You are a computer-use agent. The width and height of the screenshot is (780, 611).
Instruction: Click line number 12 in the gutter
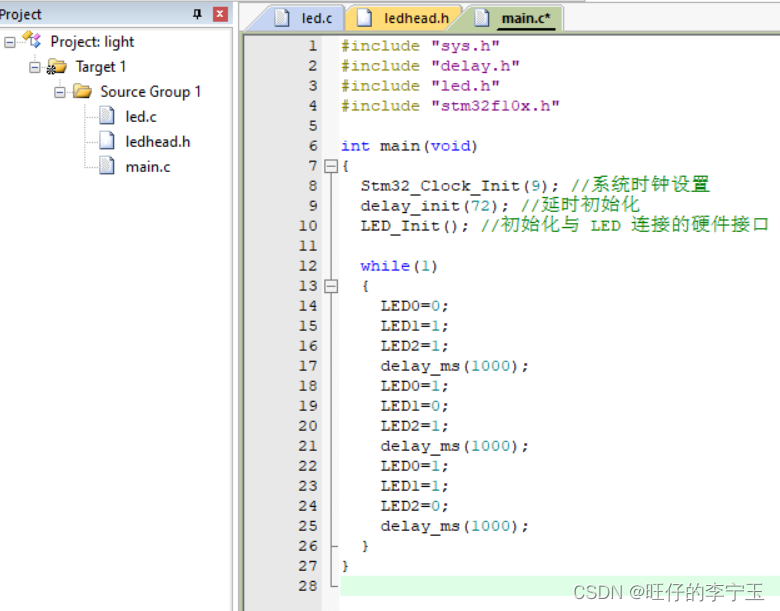click(308, 266)
